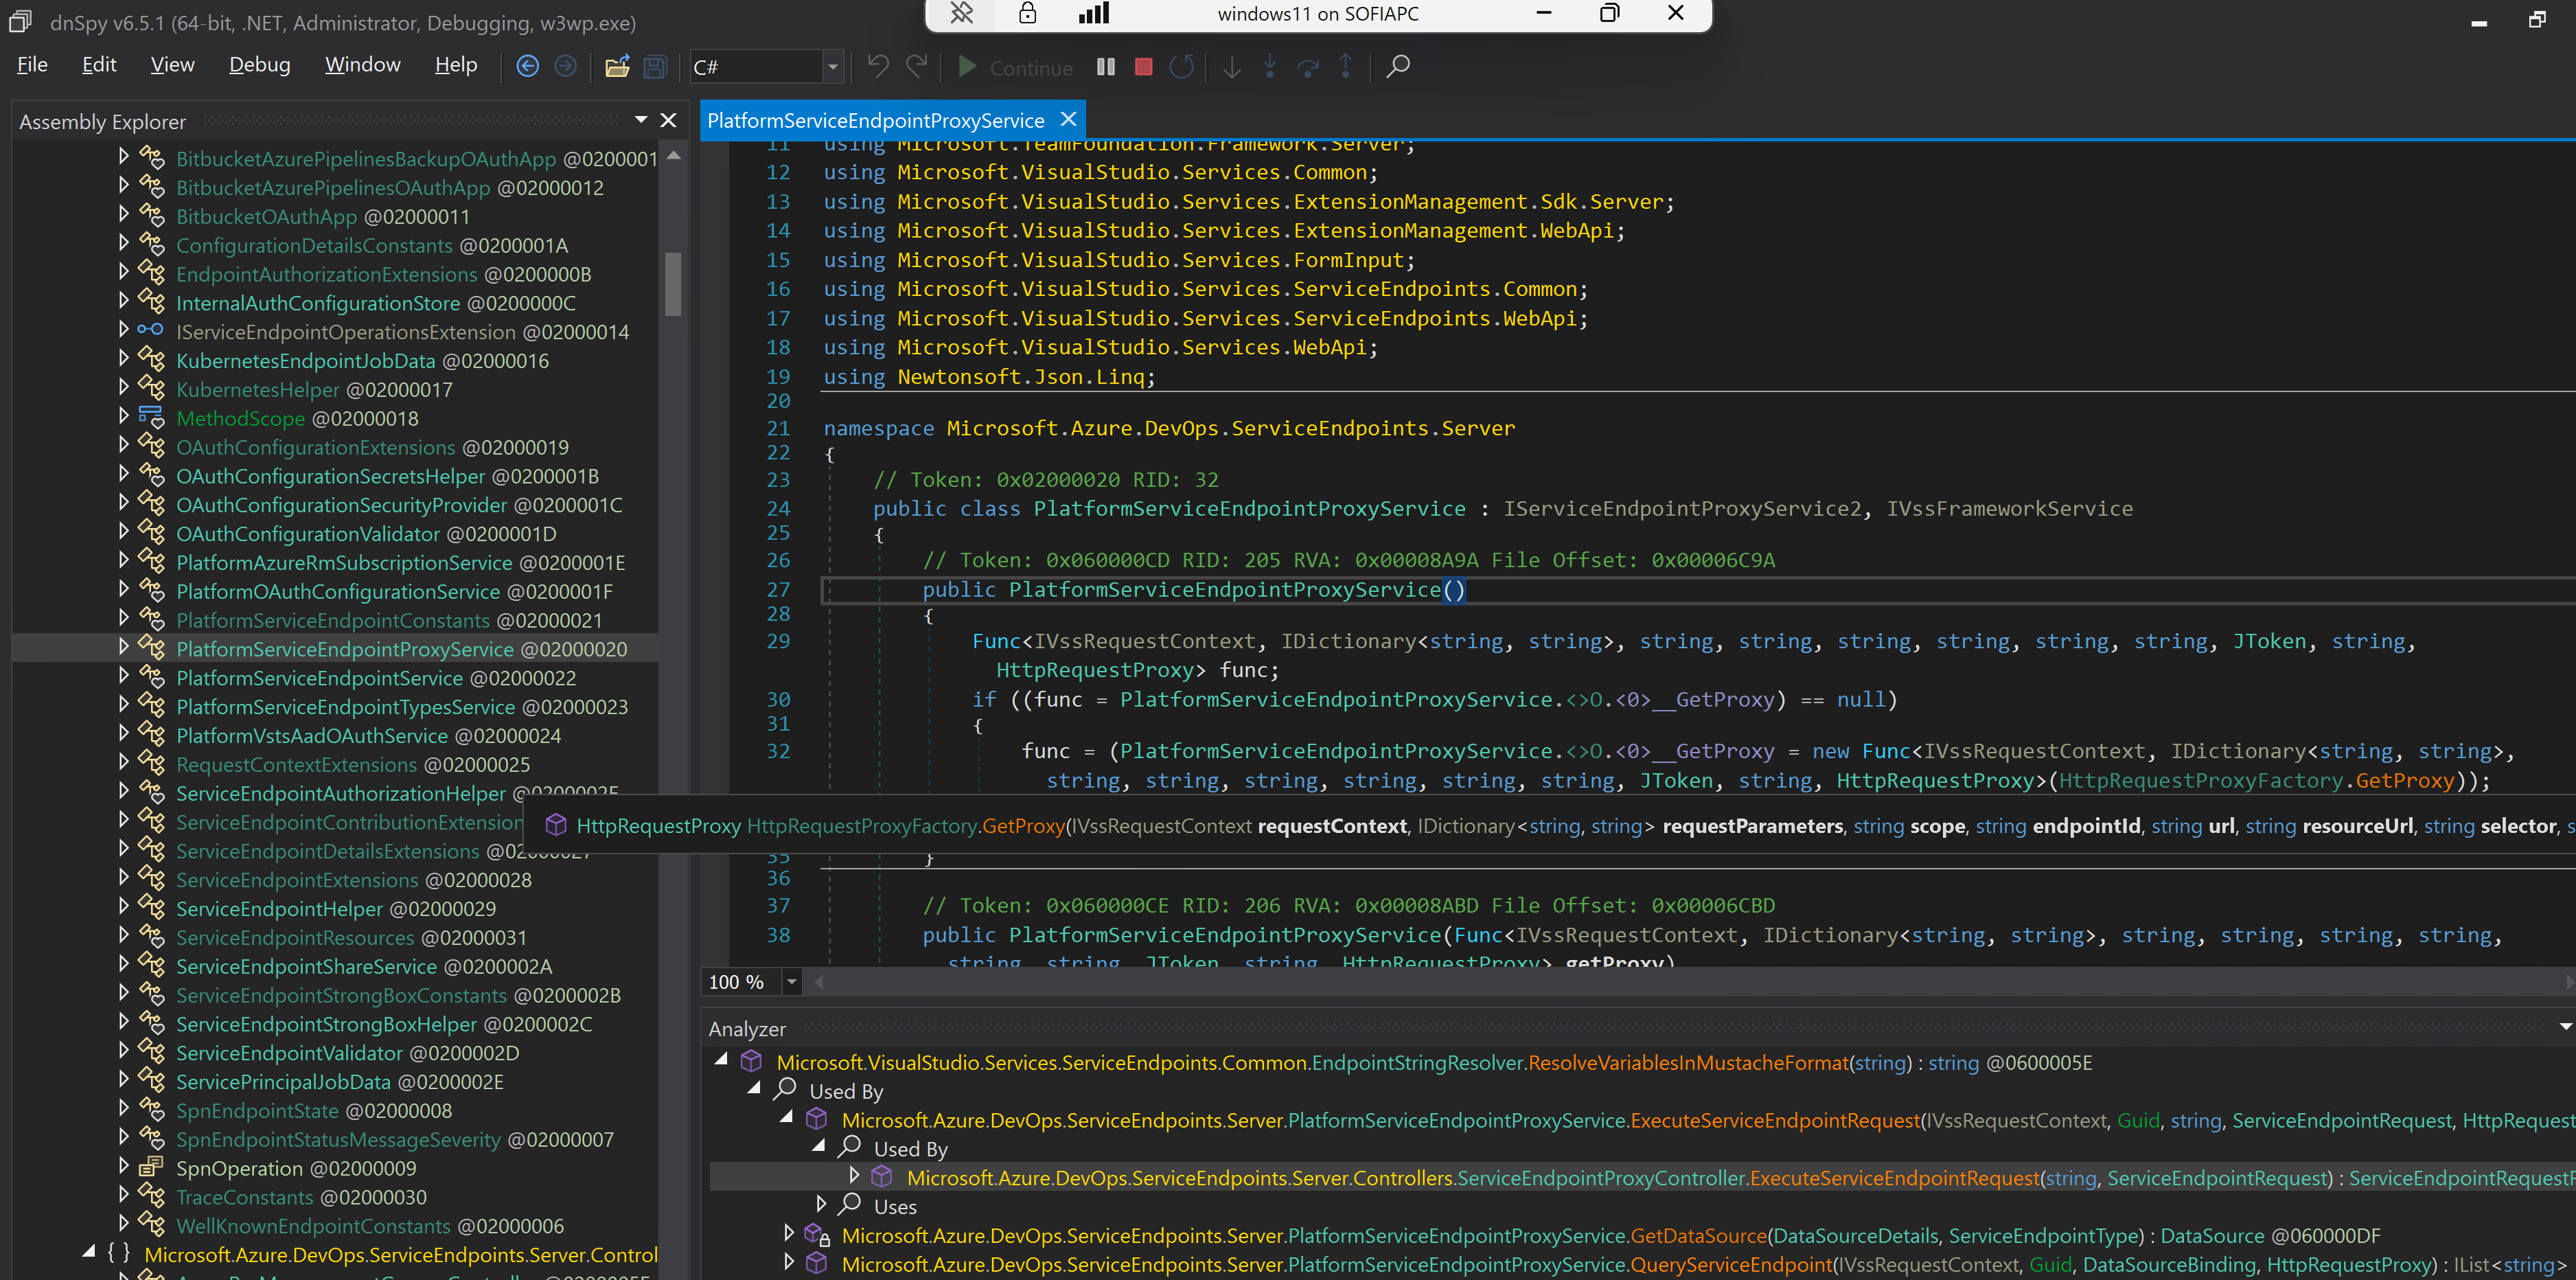Collapse the Used By node in Analyzer
The width and height of the screenshot is (2576, 1280).
click(754, 1090)
